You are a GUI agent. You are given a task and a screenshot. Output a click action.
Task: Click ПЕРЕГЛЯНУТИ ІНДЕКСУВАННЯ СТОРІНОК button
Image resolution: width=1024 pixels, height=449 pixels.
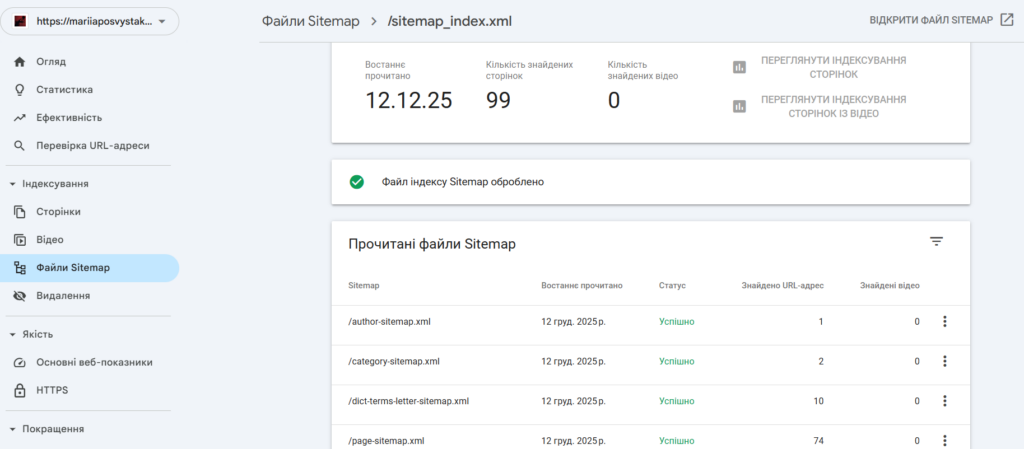pos(832,67)
